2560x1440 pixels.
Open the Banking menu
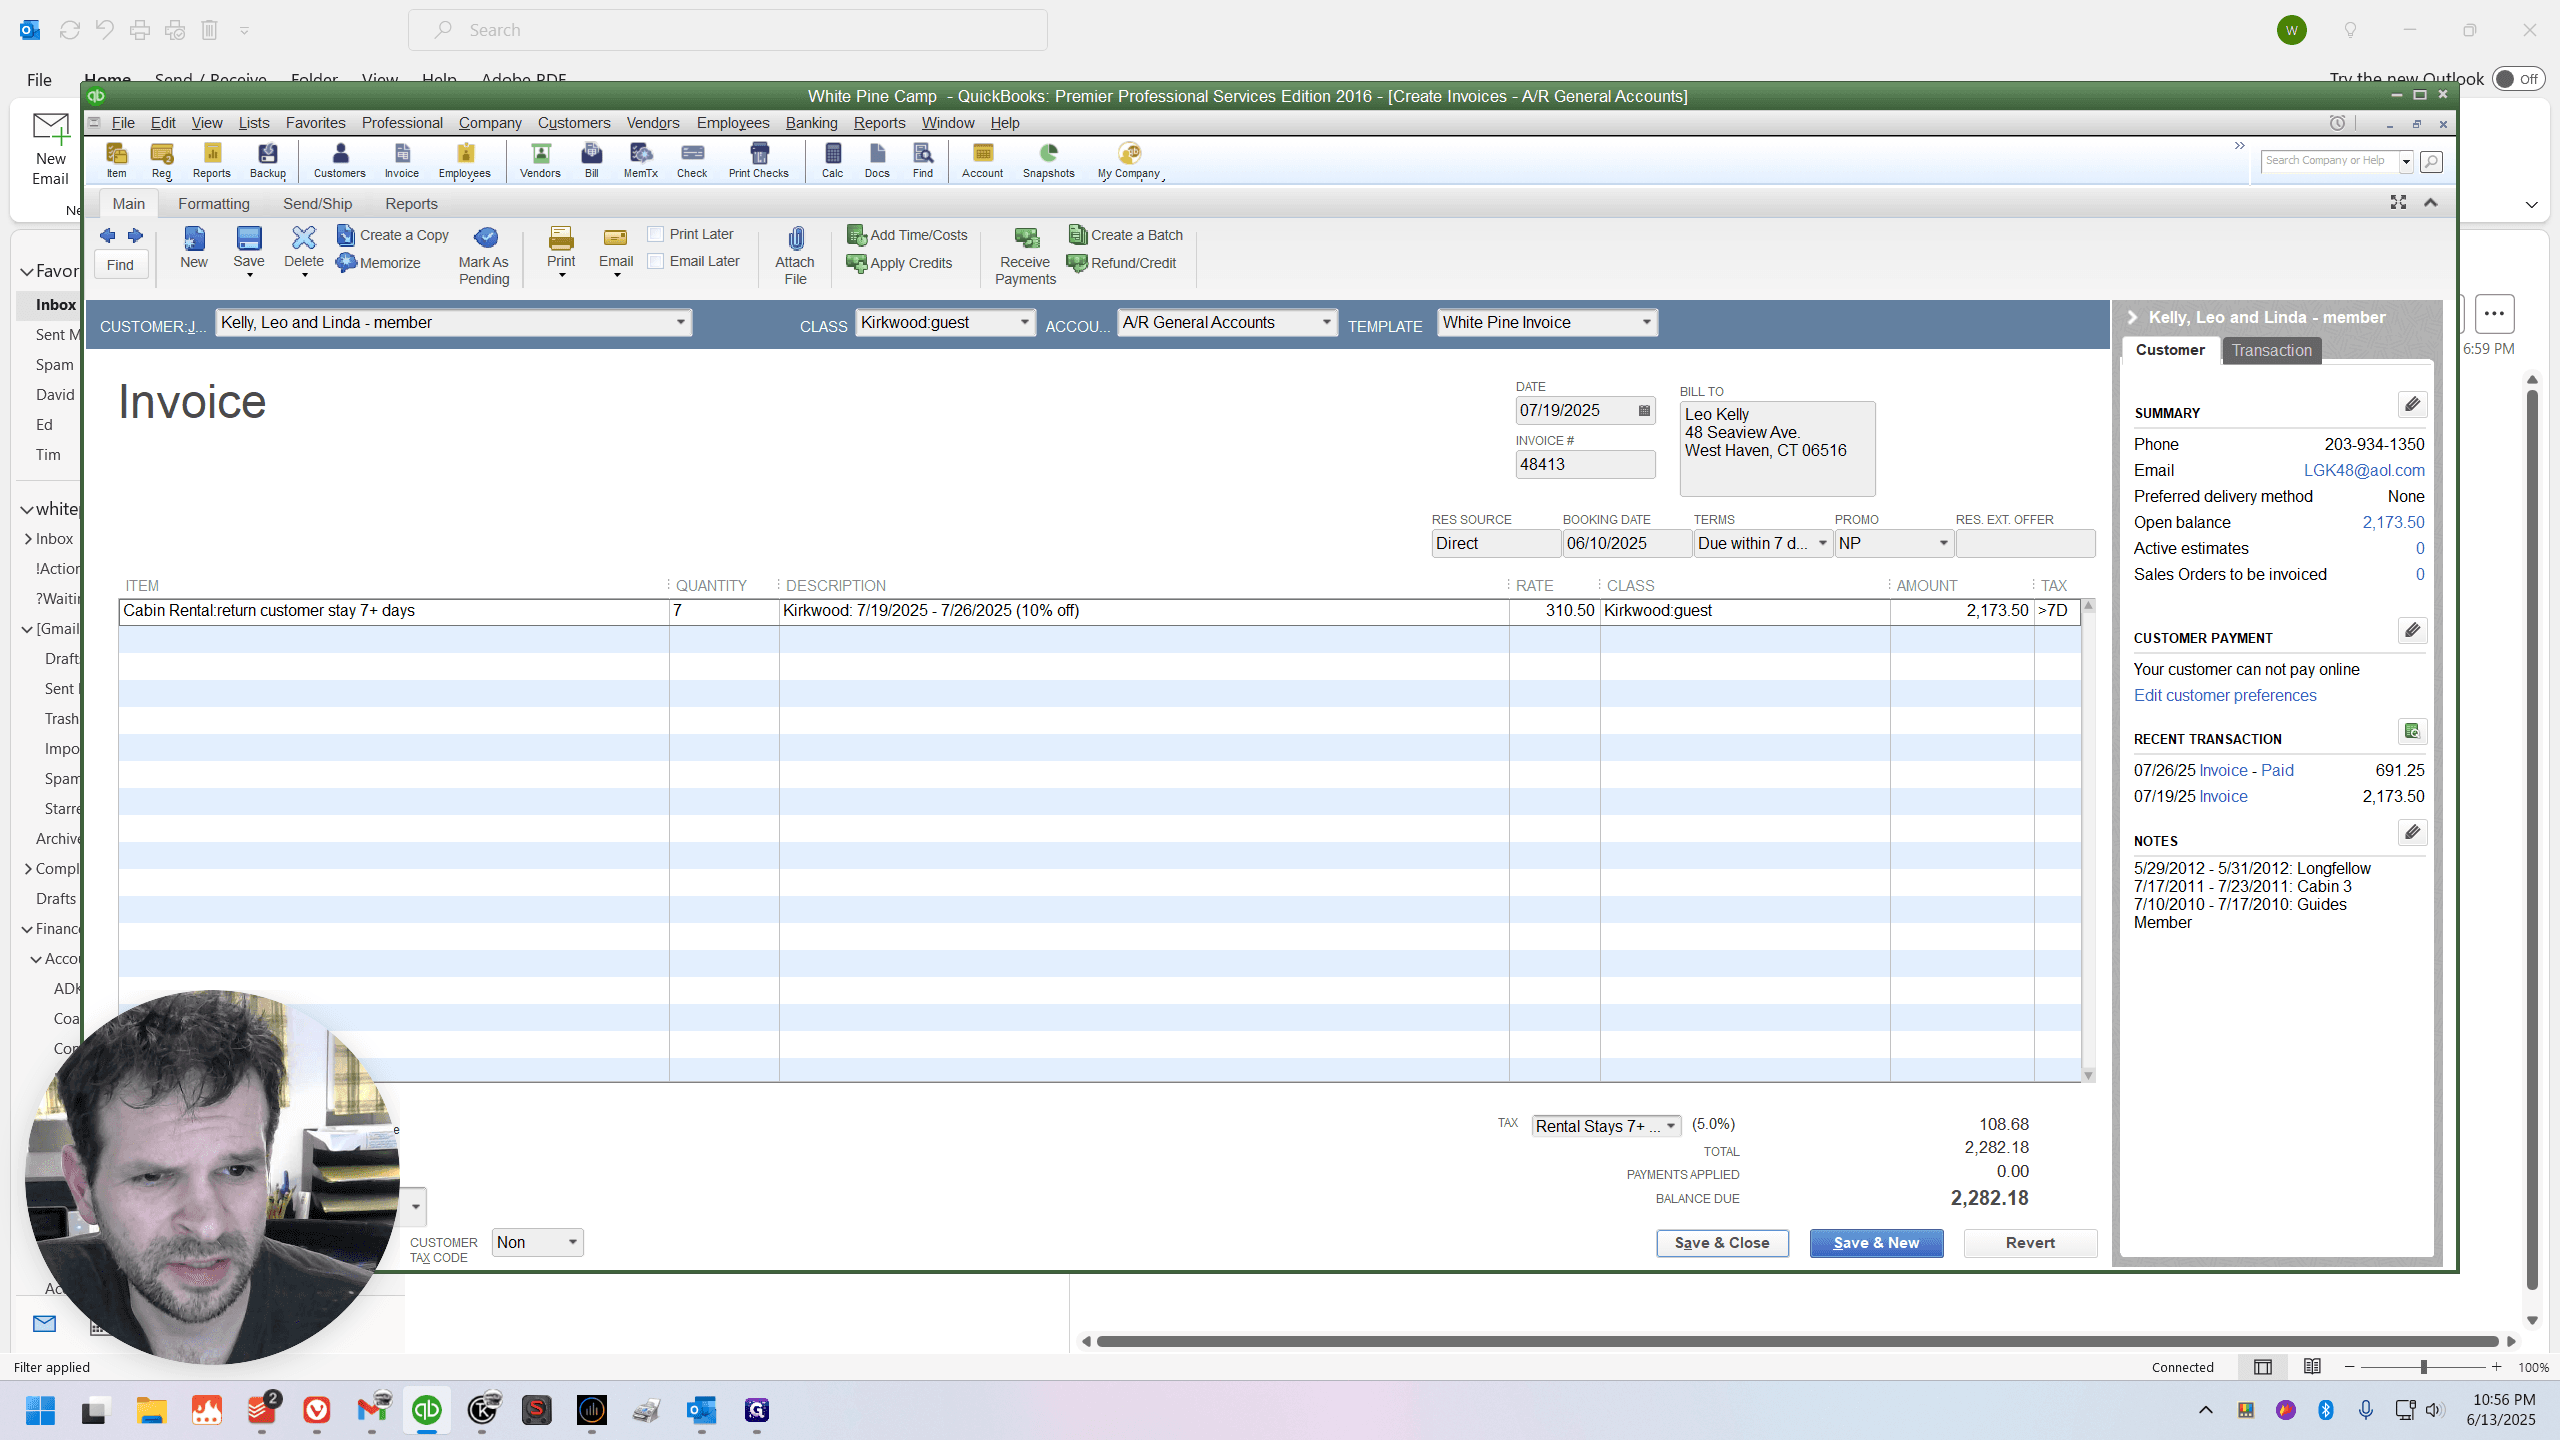pos(811,123)
